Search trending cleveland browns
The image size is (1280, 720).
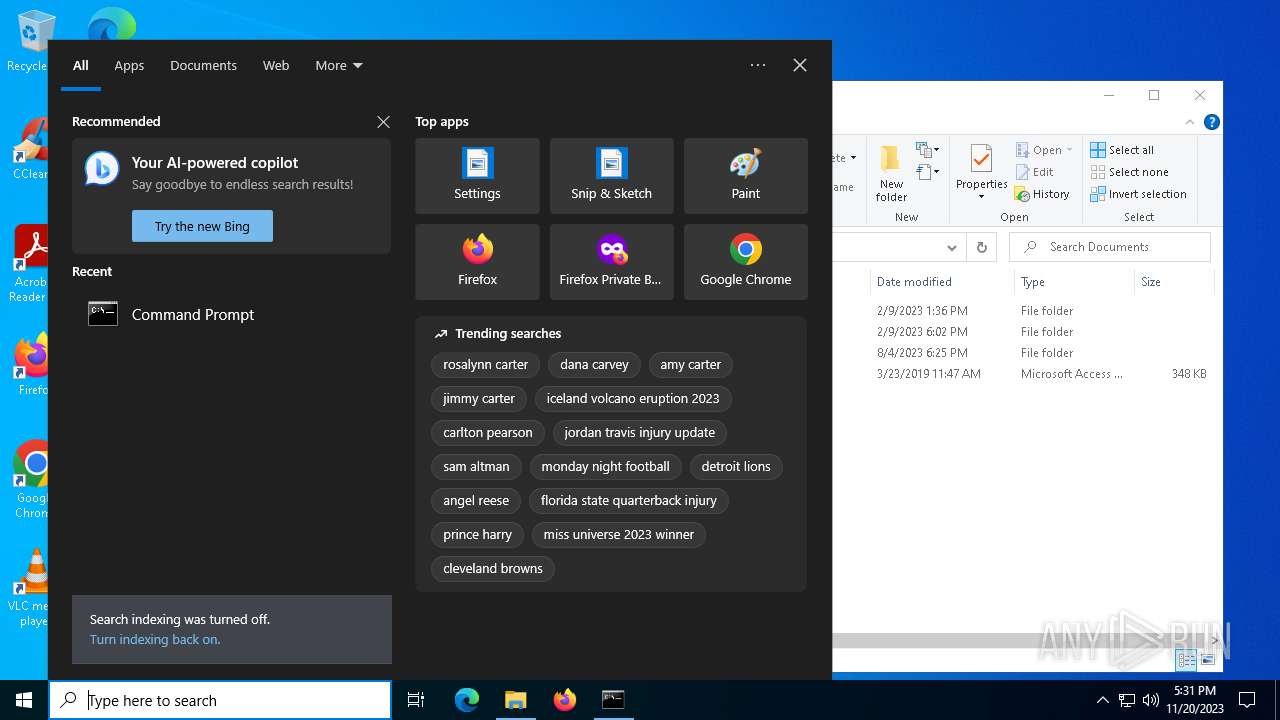493,569
